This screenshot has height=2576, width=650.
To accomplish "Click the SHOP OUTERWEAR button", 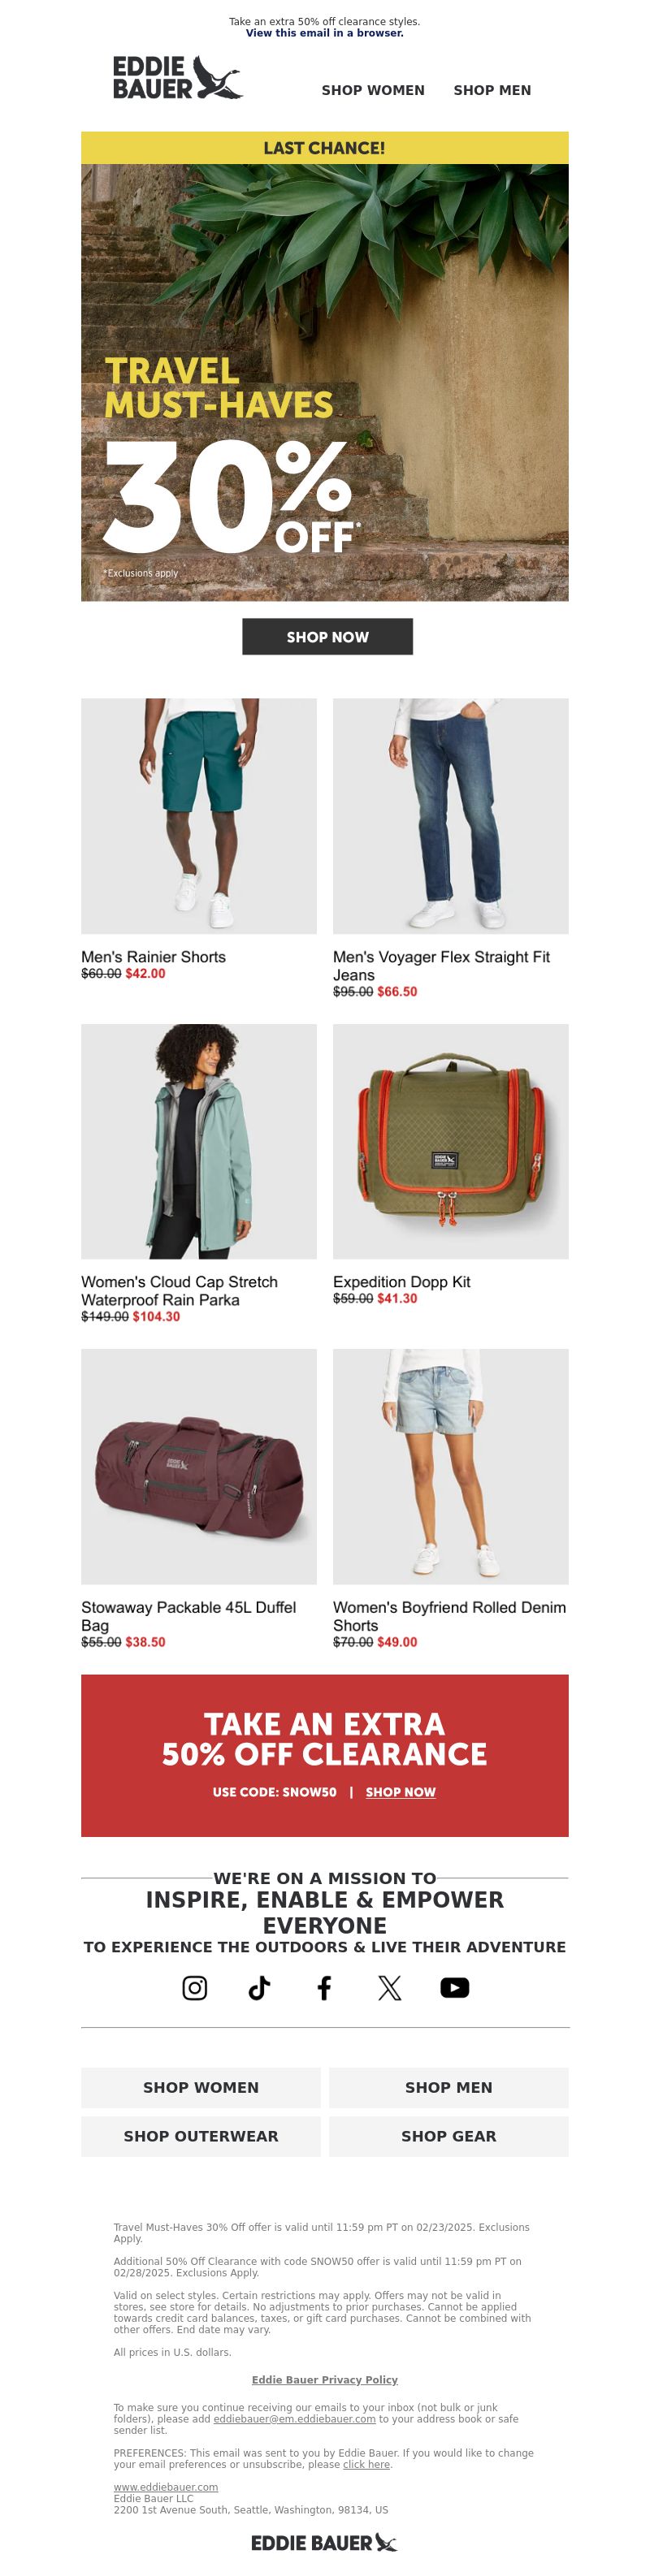I will (x=201, y=2135).
